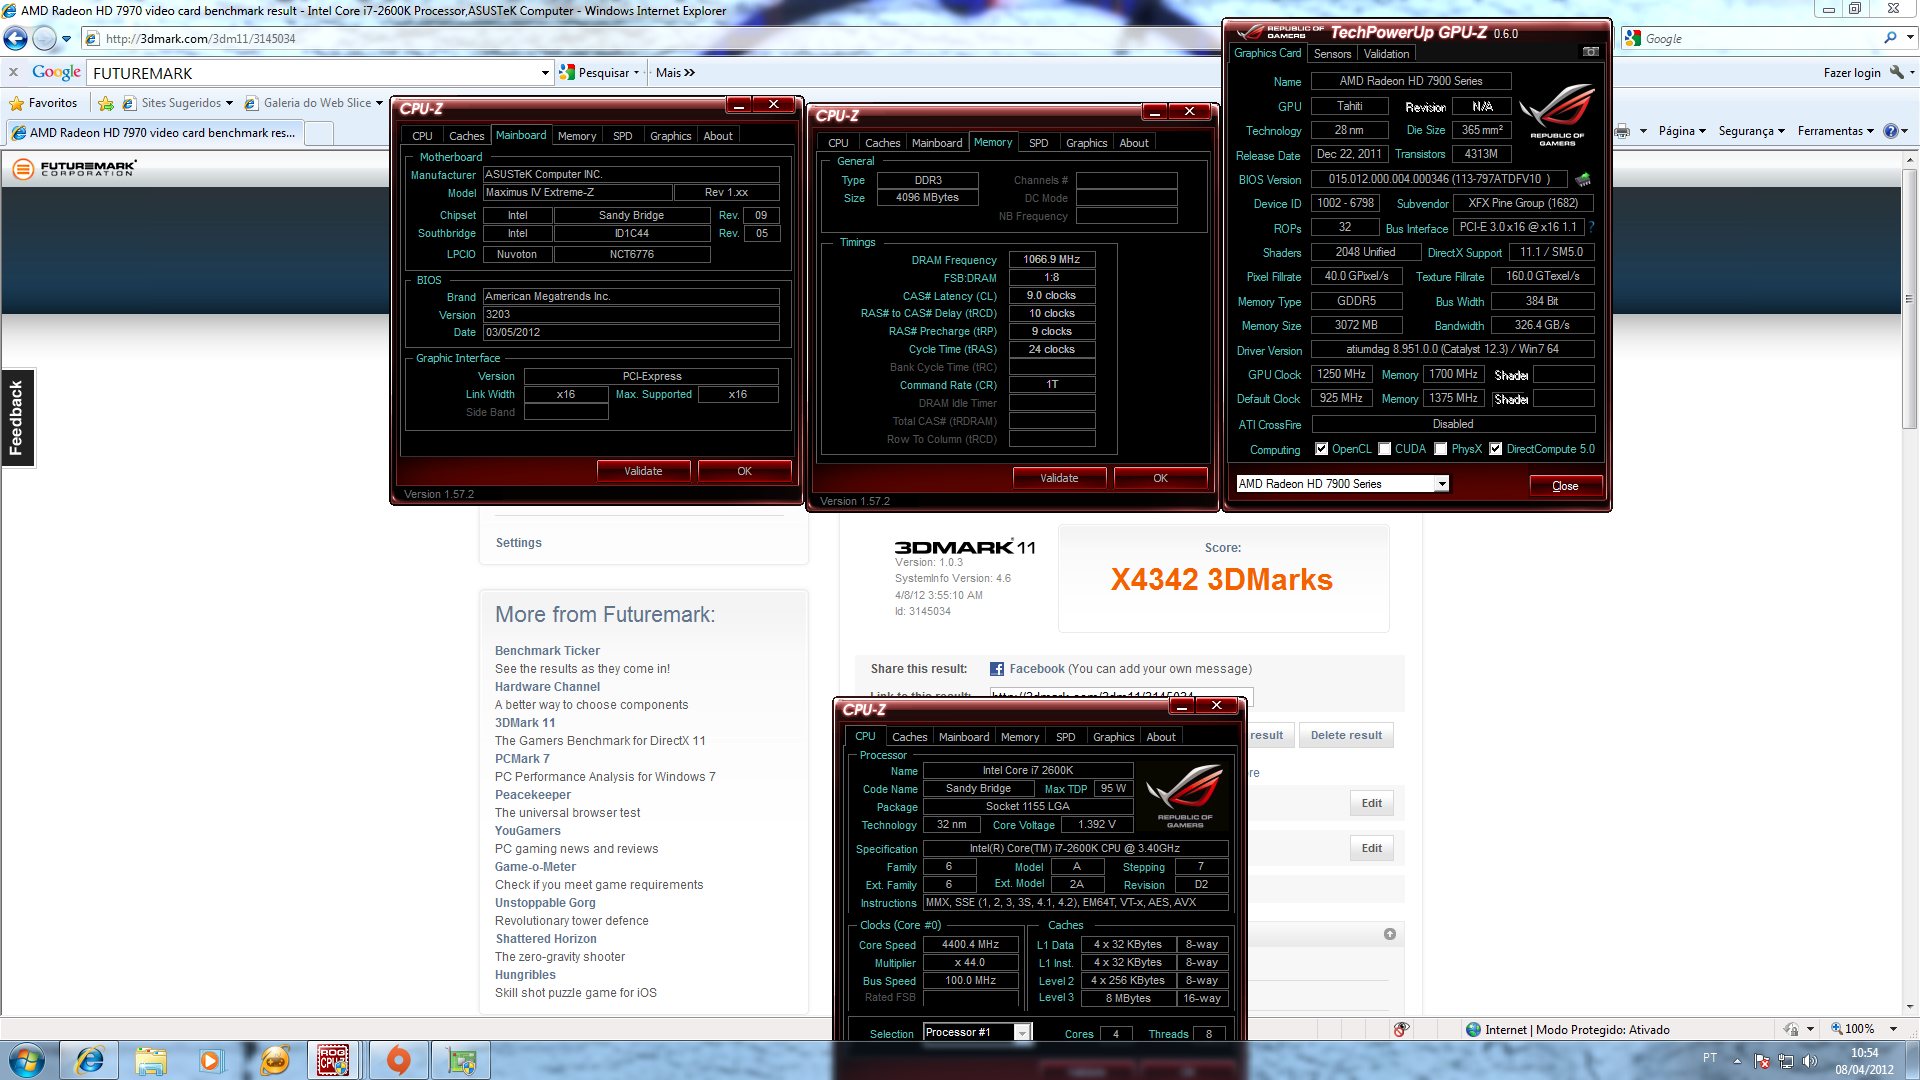Click the Settings heading link

[x=518, y=543]
